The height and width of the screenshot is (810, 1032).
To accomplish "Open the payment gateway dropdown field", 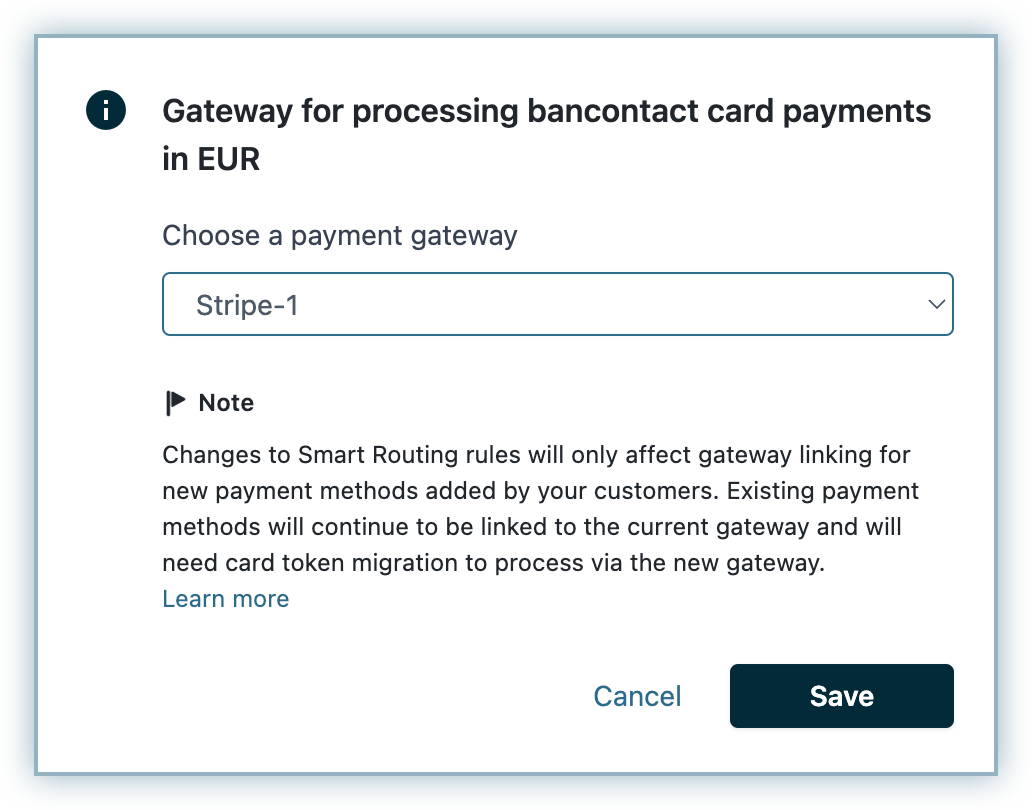I will (557, 304).
